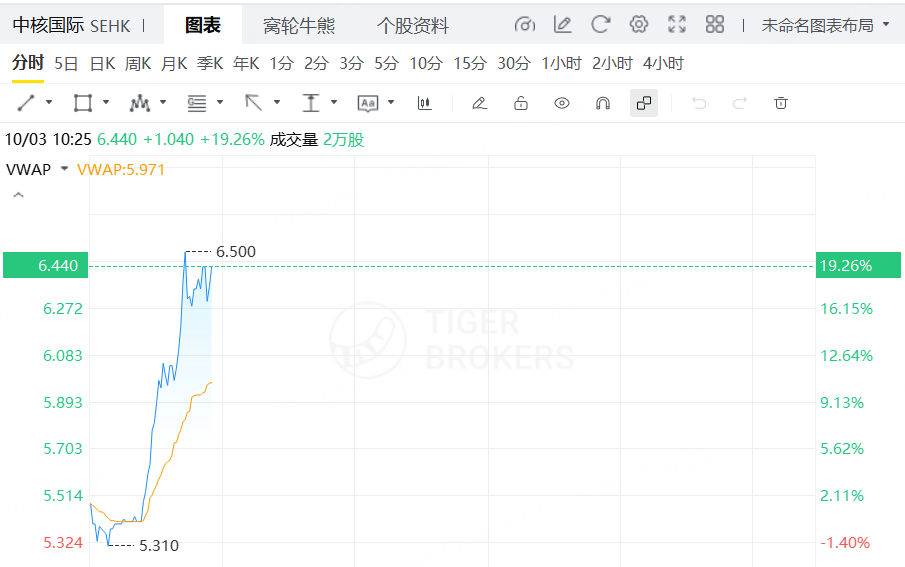Image resolution: width=905 pixels, height=567 pixels.
Task: Select the 月K timeframe
Action: [x=174, y=63]
